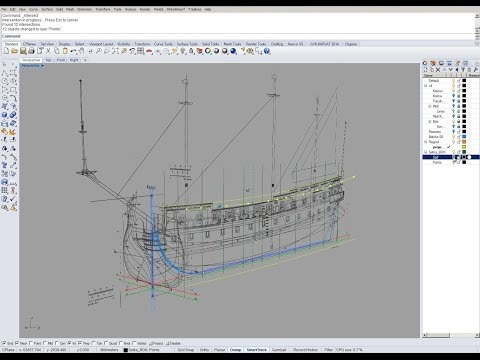Click the Default layer black color swatch
The image size is (480, 360).
click(x=464, y=81)
